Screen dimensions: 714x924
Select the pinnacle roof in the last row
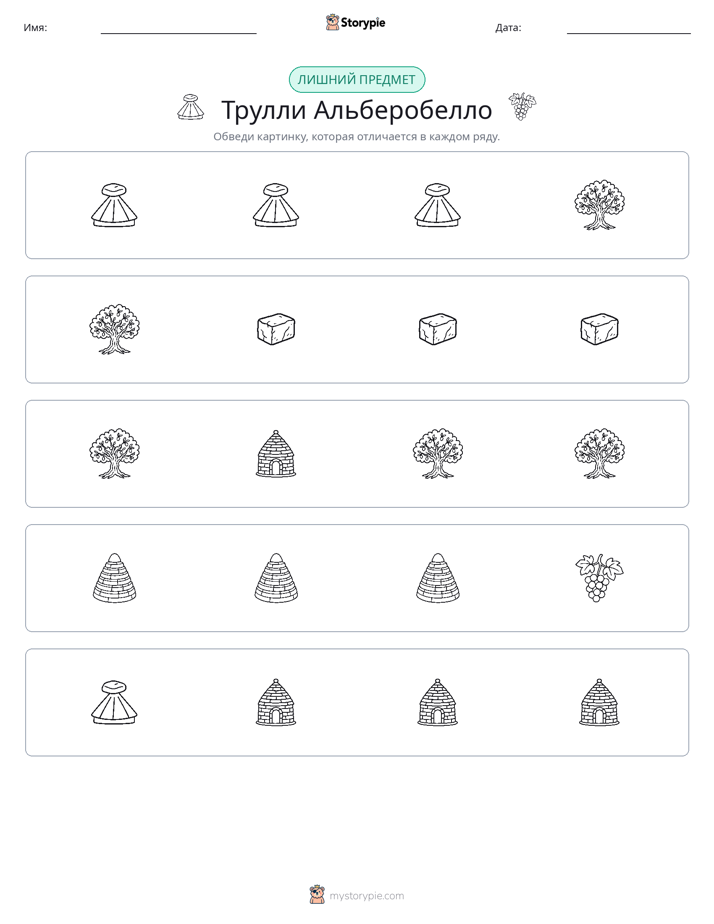pyautogui.click(x=114, y=702)
